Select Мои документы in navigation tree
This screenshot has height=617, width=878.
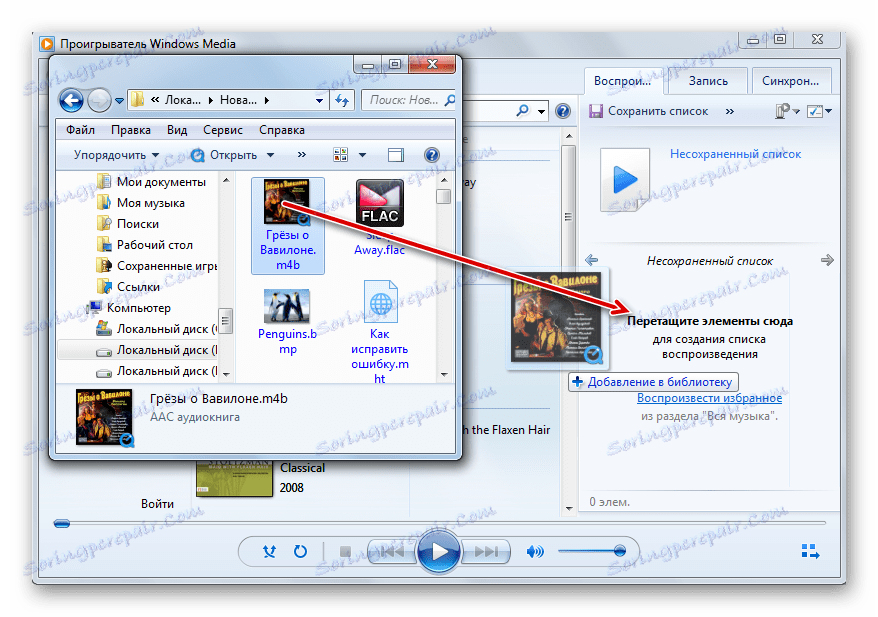click(x=151, y=182)
